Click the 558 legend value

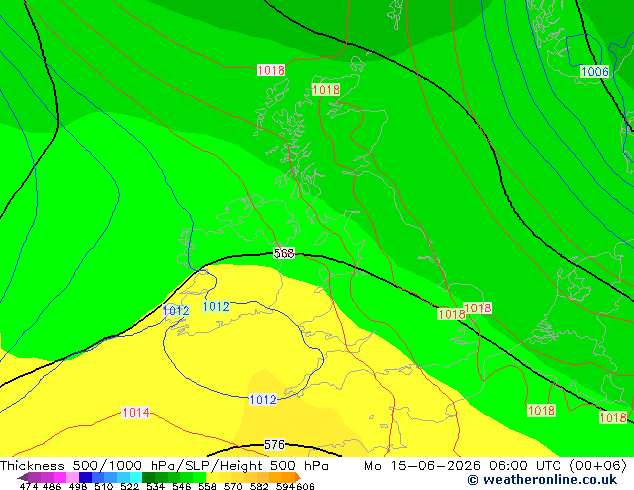click(x=207, y=486)
